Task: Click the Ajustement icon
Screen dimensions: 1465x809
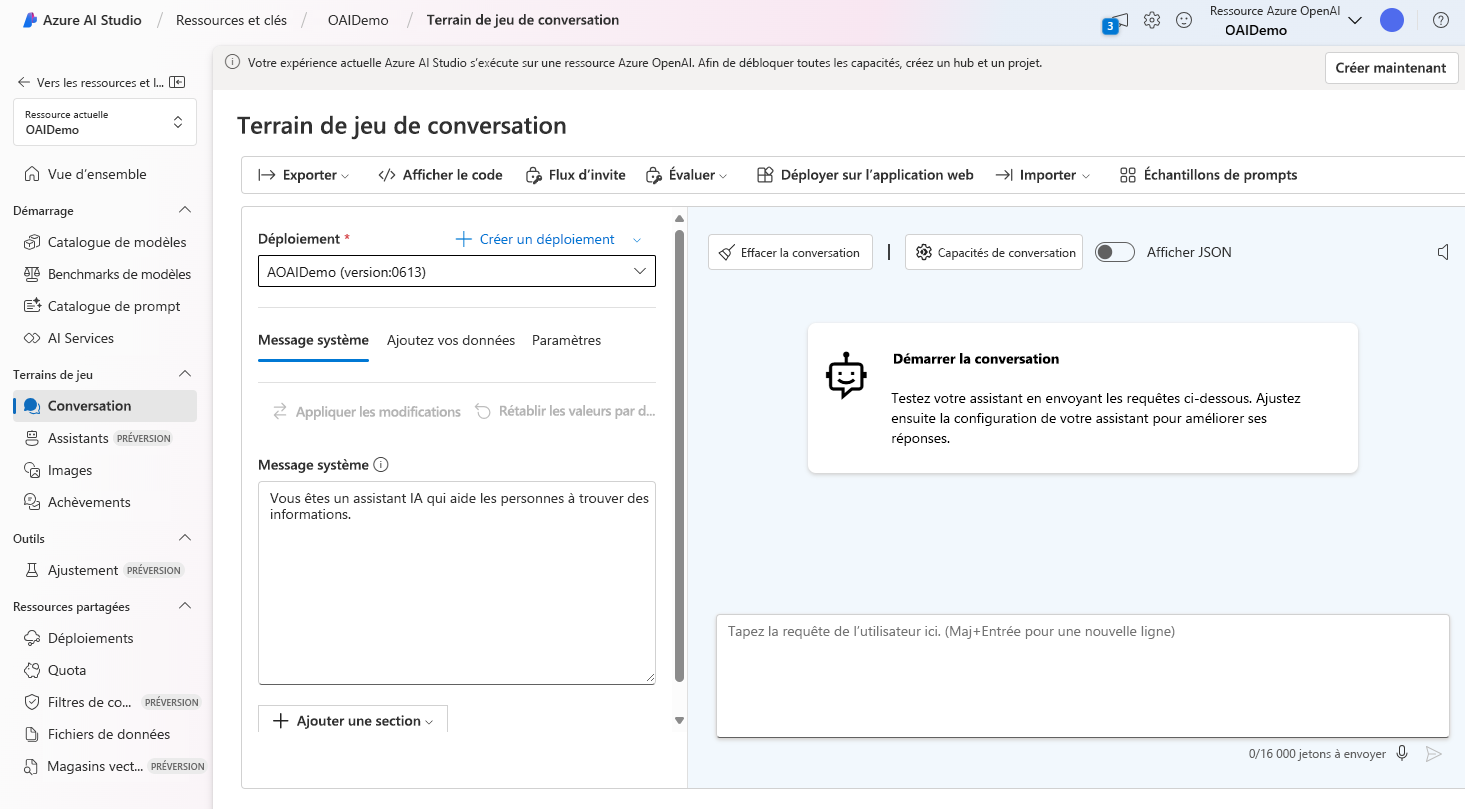Action: (32, 570)
